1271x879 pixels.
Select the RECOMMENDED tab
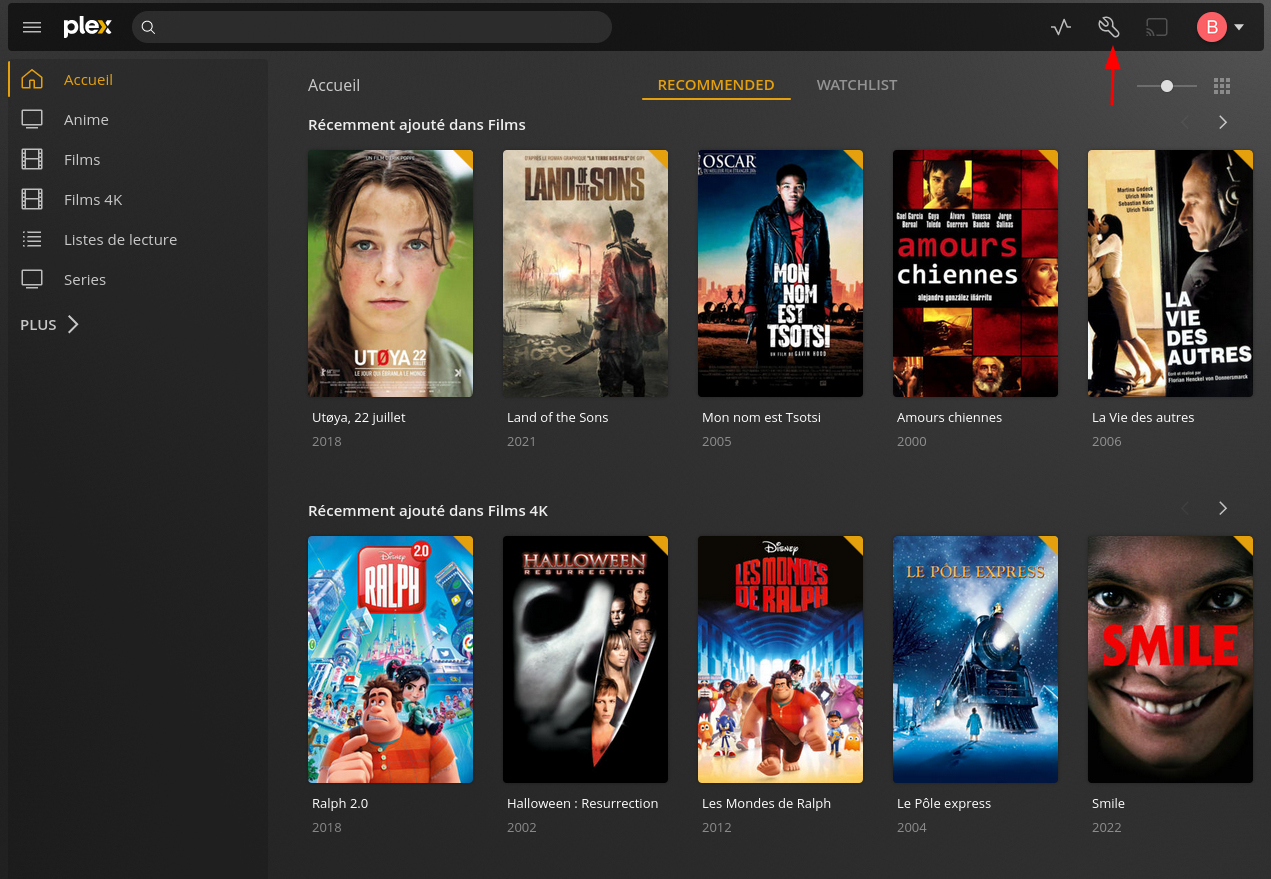click(x=716, y=85)
